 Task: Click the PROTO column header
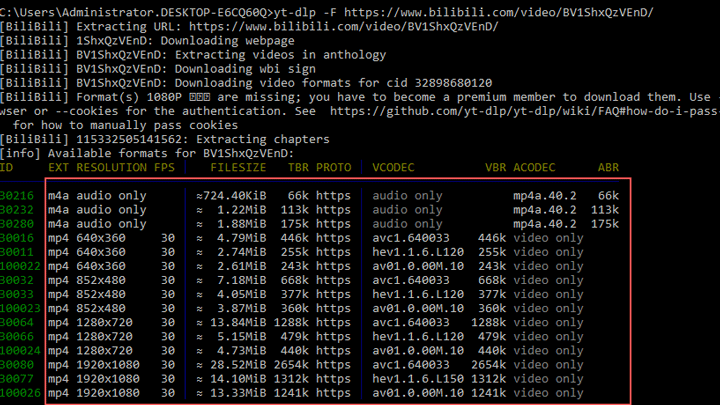pyautogui.click(x=333, y=168)
